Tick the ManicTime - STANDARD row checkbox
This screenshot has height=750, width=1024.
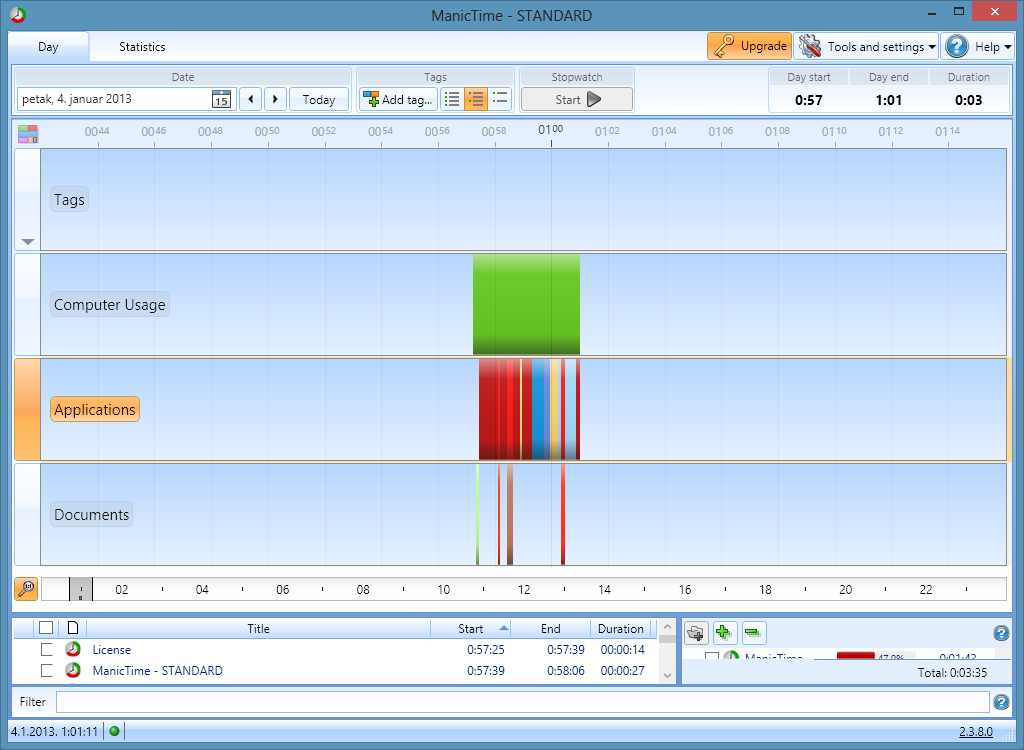[x=46, y=671]
